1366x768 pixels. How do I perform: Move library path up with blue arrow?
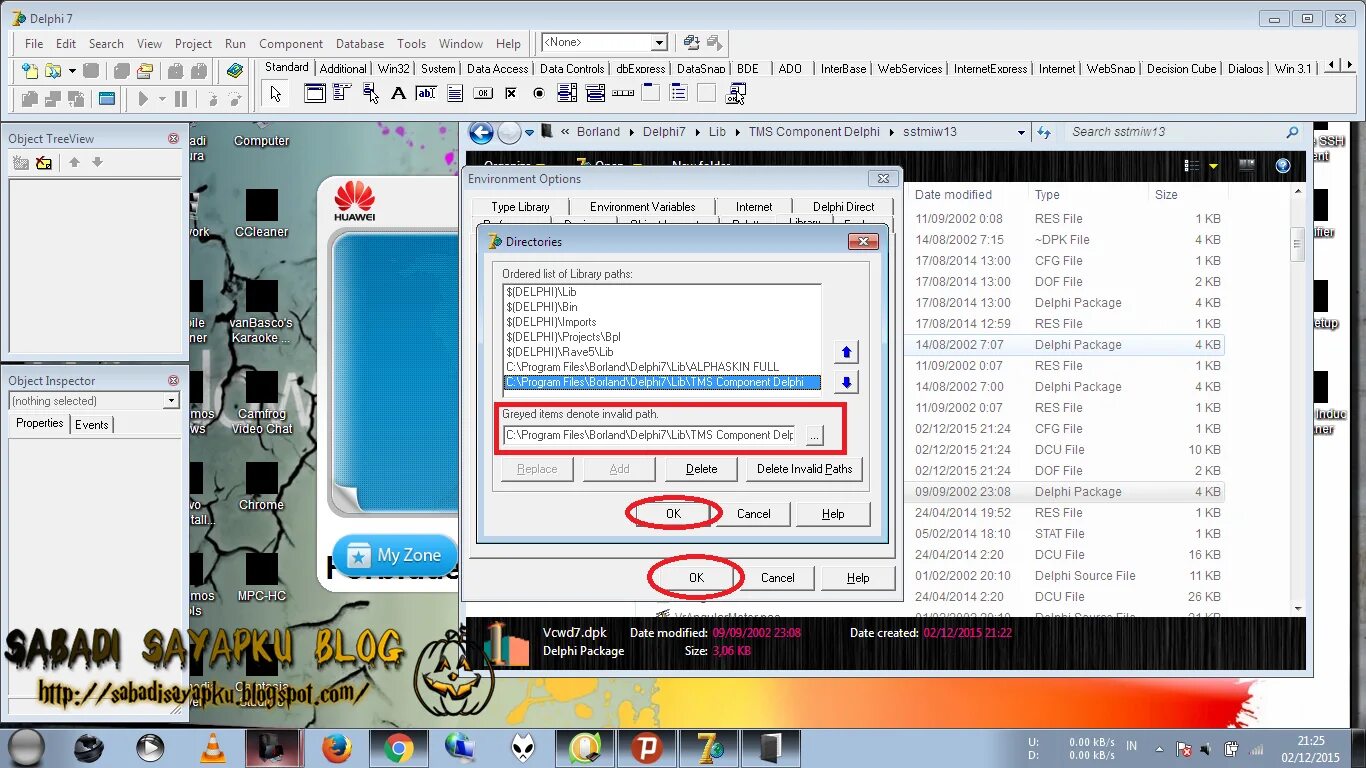[x=846, y=352]
